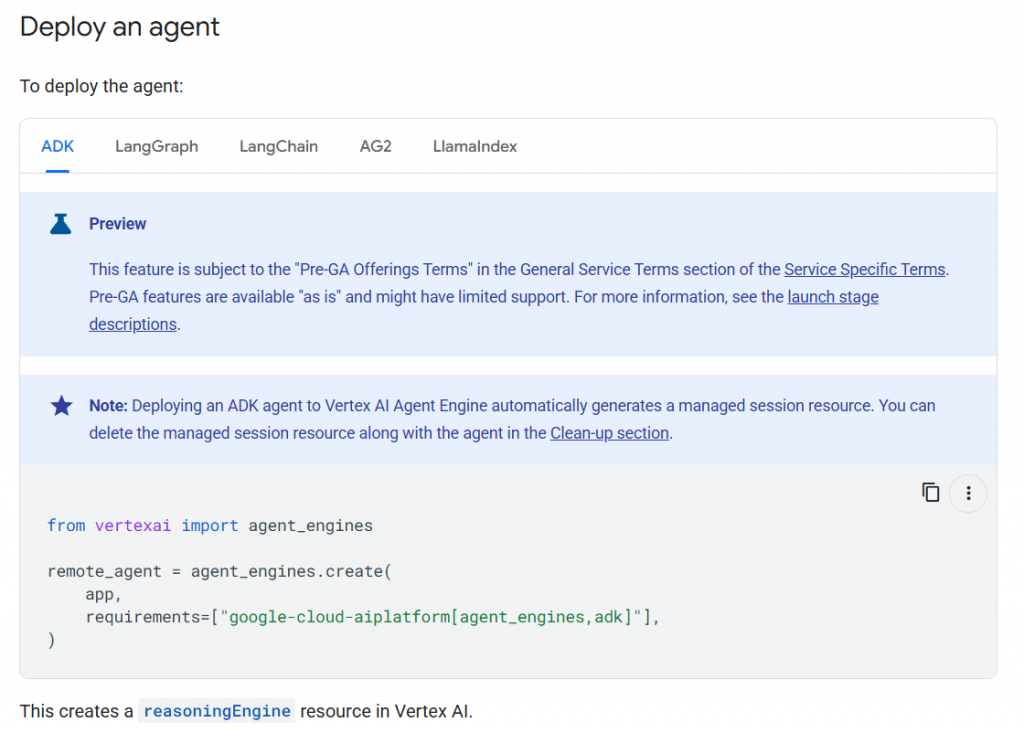Image resolution: width=1024 pixels, height=733 pixels.
Task: Select the ADK tab
Action: [x=58, y=146]
